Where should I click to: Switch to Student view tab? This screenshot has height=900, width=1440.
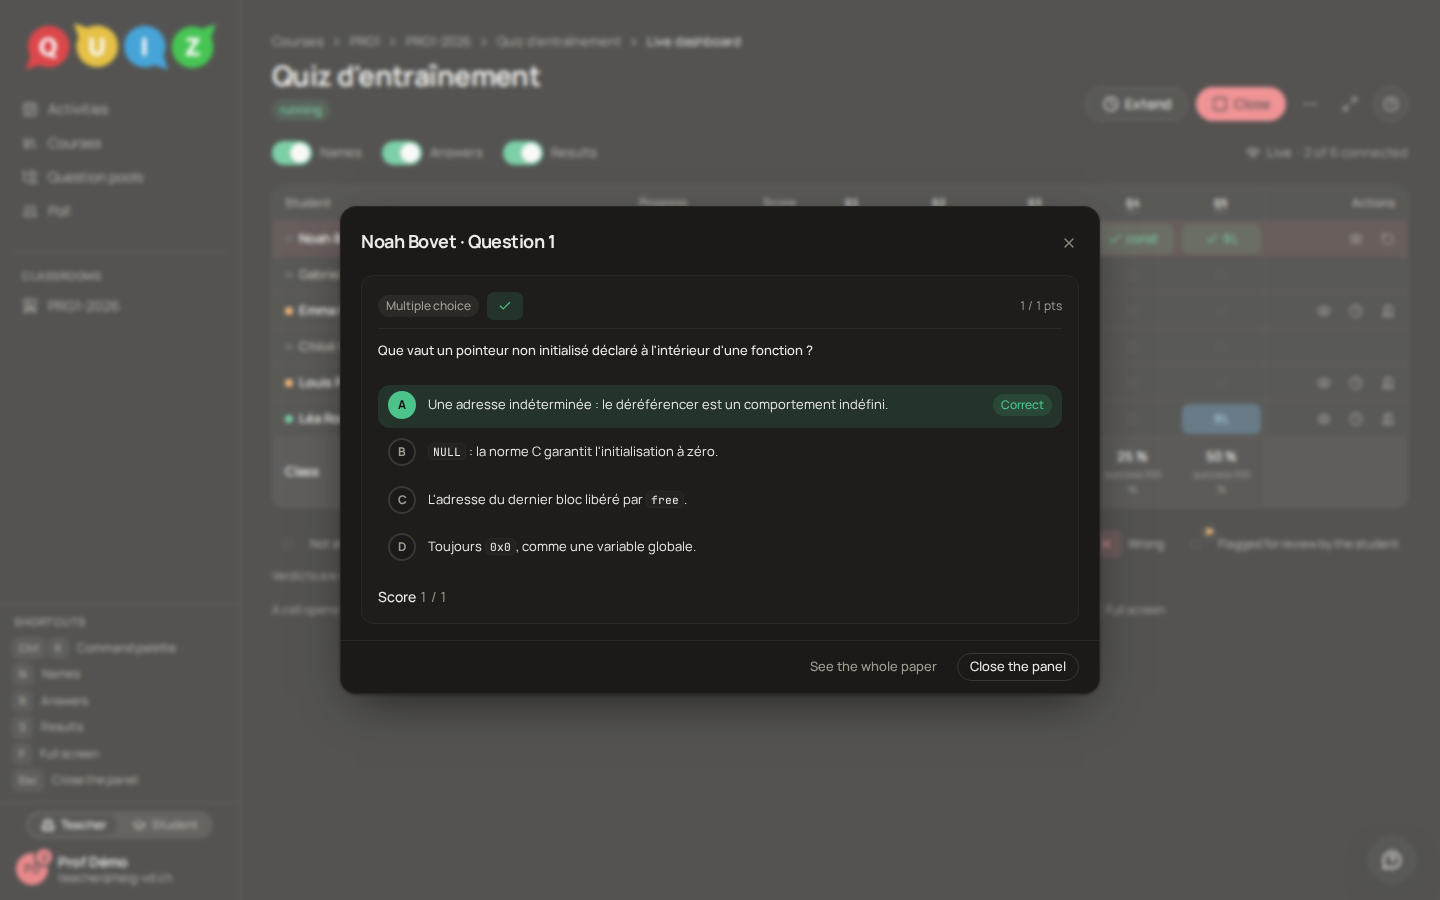165,825
